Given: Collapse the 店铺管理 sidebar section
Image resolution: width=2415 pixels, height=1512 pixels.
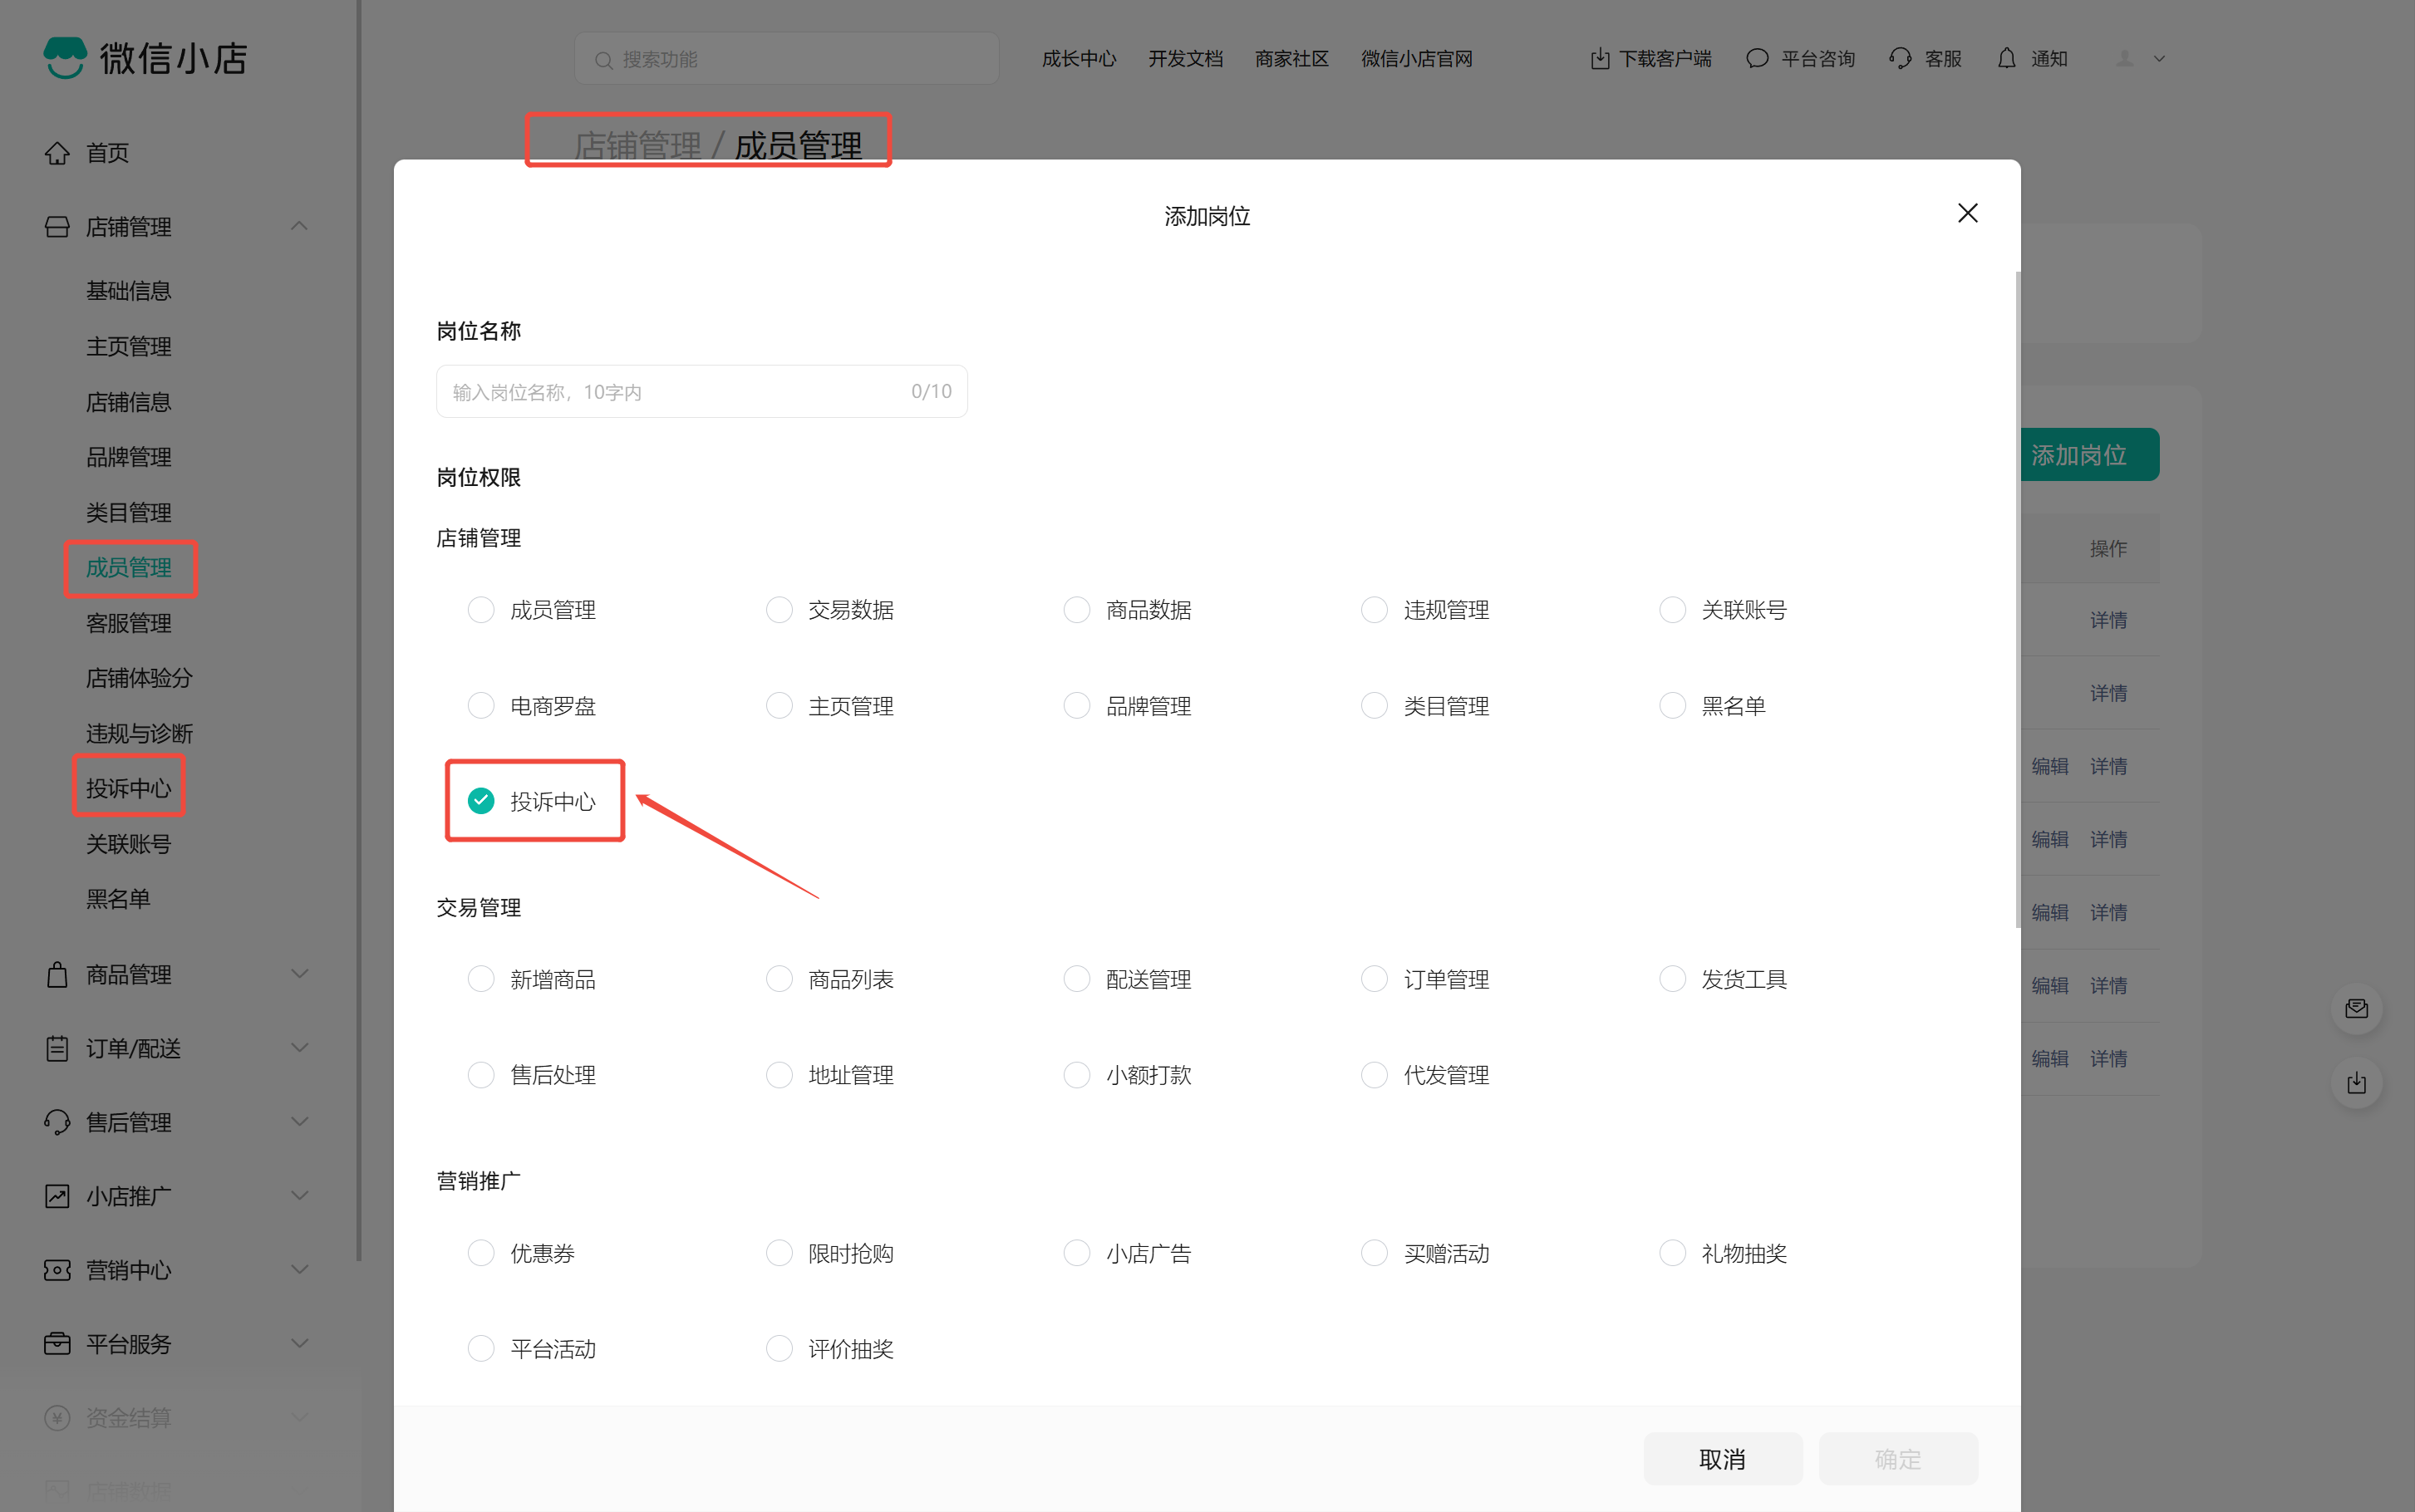Looking at the screenshot, I should [298, 227].
